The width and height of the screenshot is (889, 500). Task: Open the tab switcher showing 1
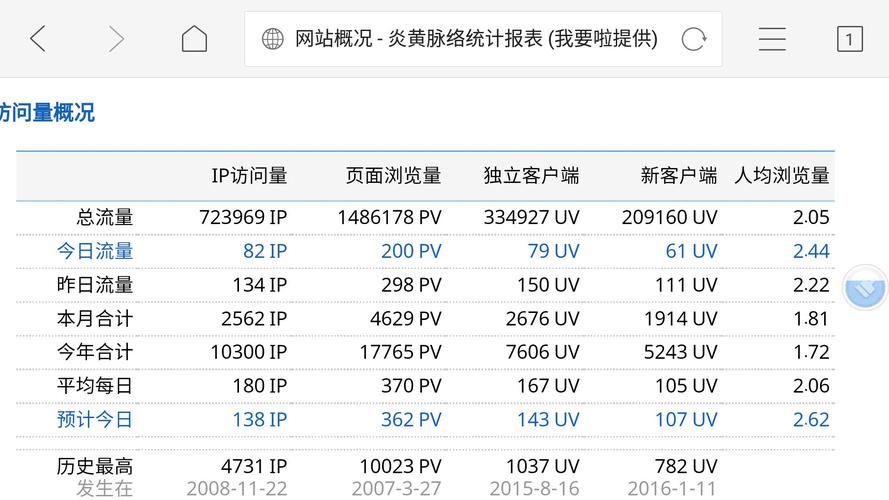[x=849, y=39]
